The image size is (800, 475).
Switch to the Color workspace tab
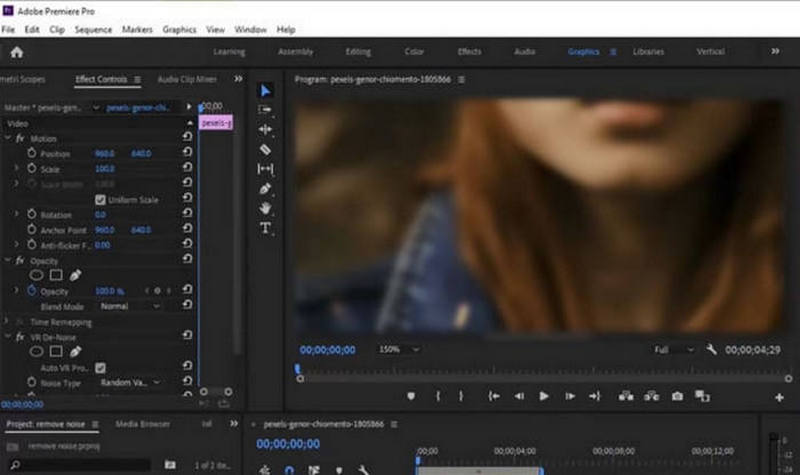[x=414, y=52]
